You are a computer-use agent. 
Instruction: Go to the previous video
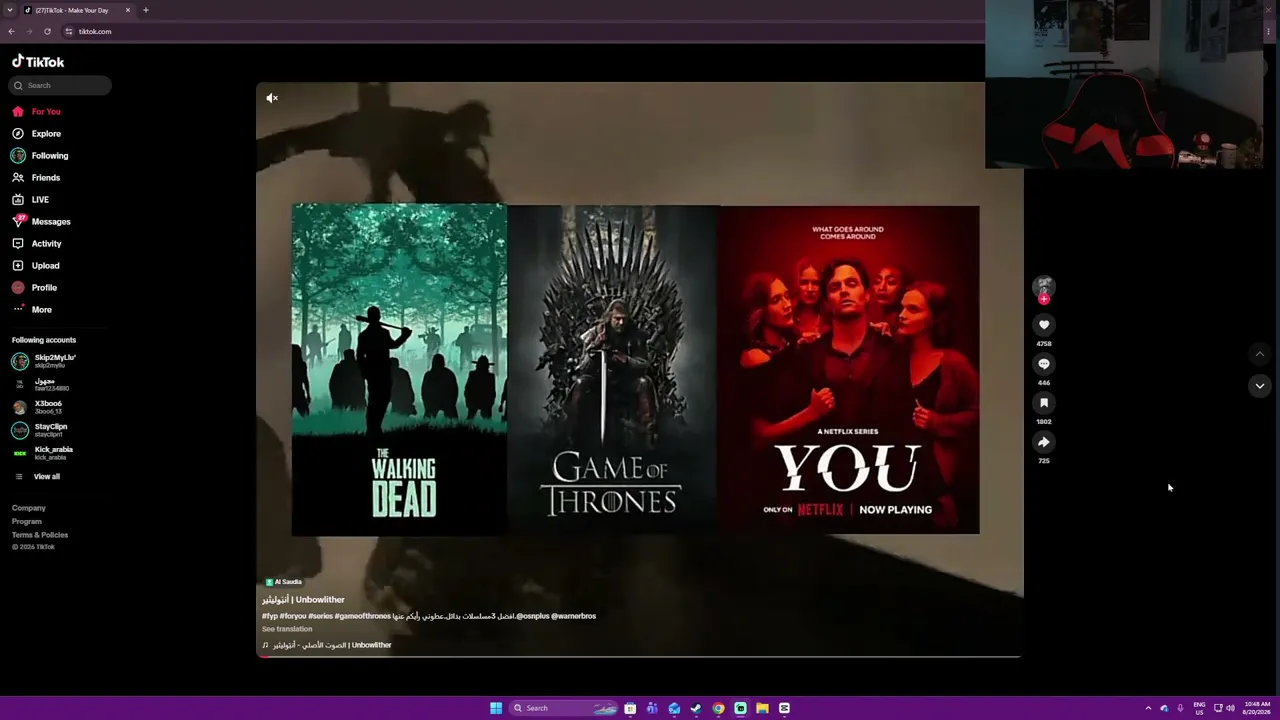[x=1260, y=354]
